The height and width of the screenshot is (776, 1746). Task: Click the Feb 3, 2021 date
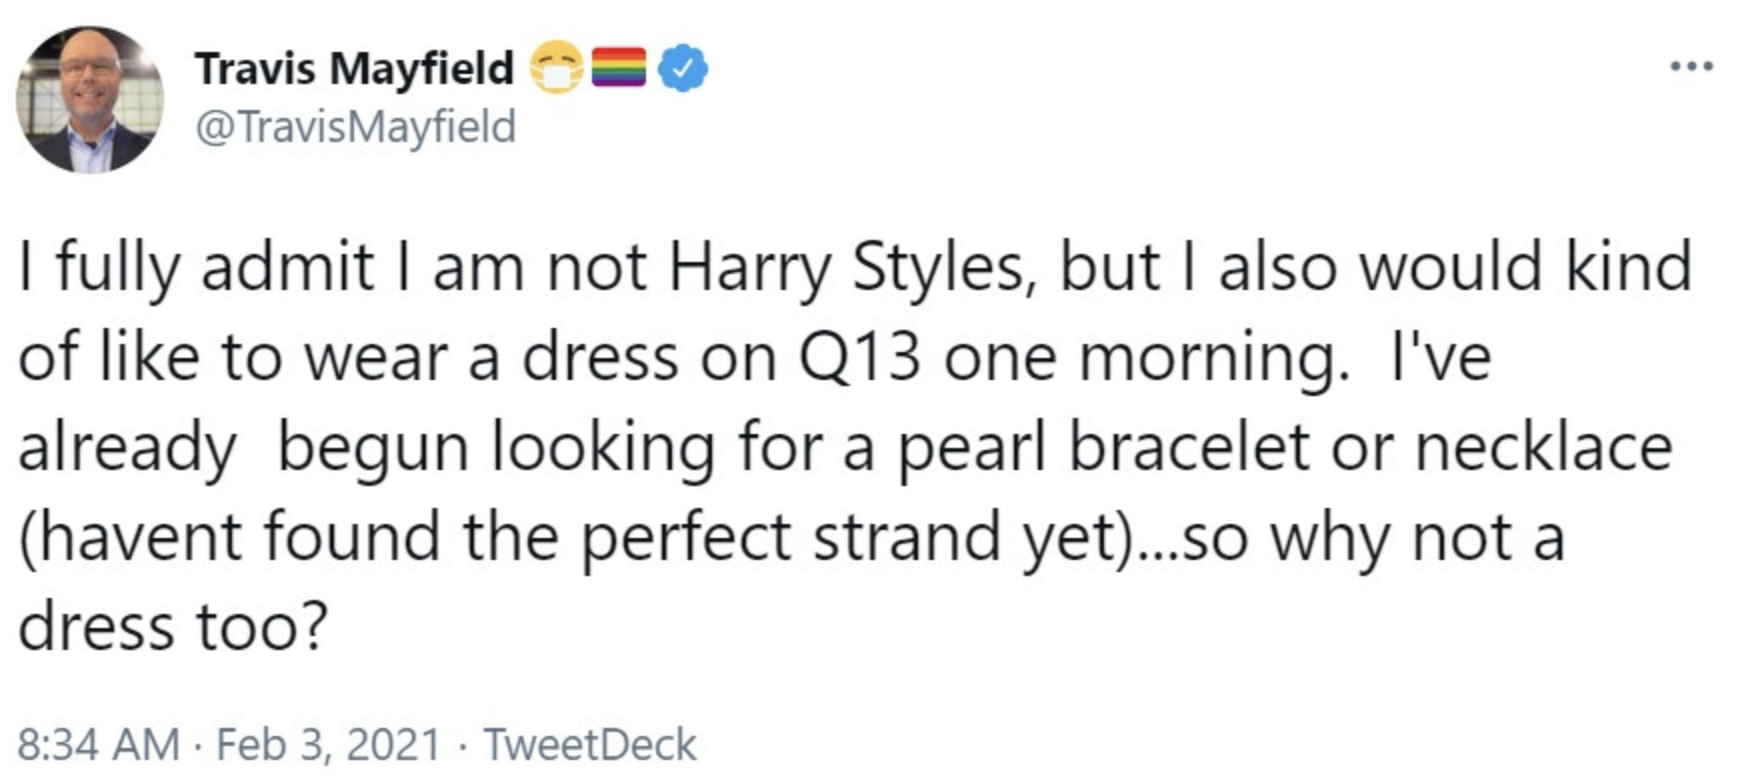coord(328,745)
